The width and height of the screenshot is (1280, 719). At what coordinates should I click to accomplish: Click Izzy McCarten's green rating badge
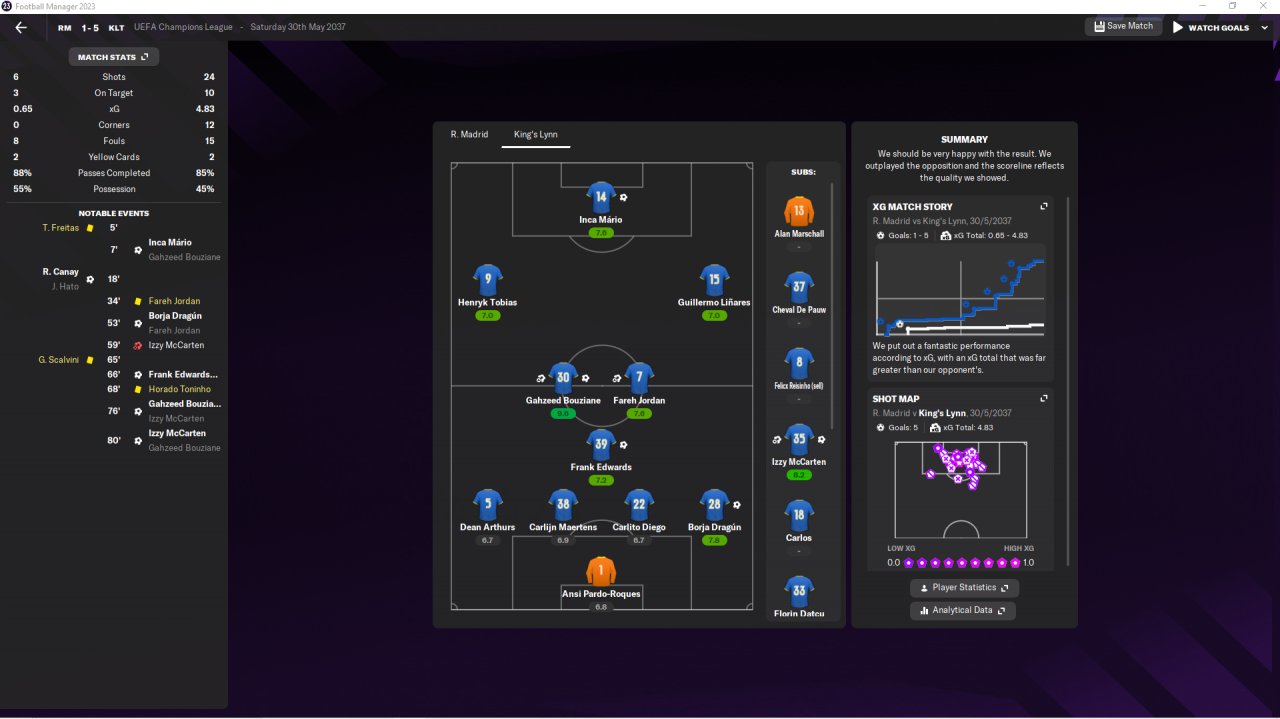click(x=799, y=475)
